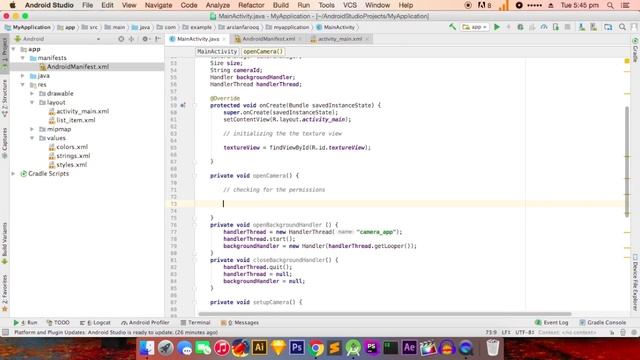Toggle Device File Explorer side tab
Image resolution: width=640 pixels, height=360 pixels.
(x=636, y=282)
